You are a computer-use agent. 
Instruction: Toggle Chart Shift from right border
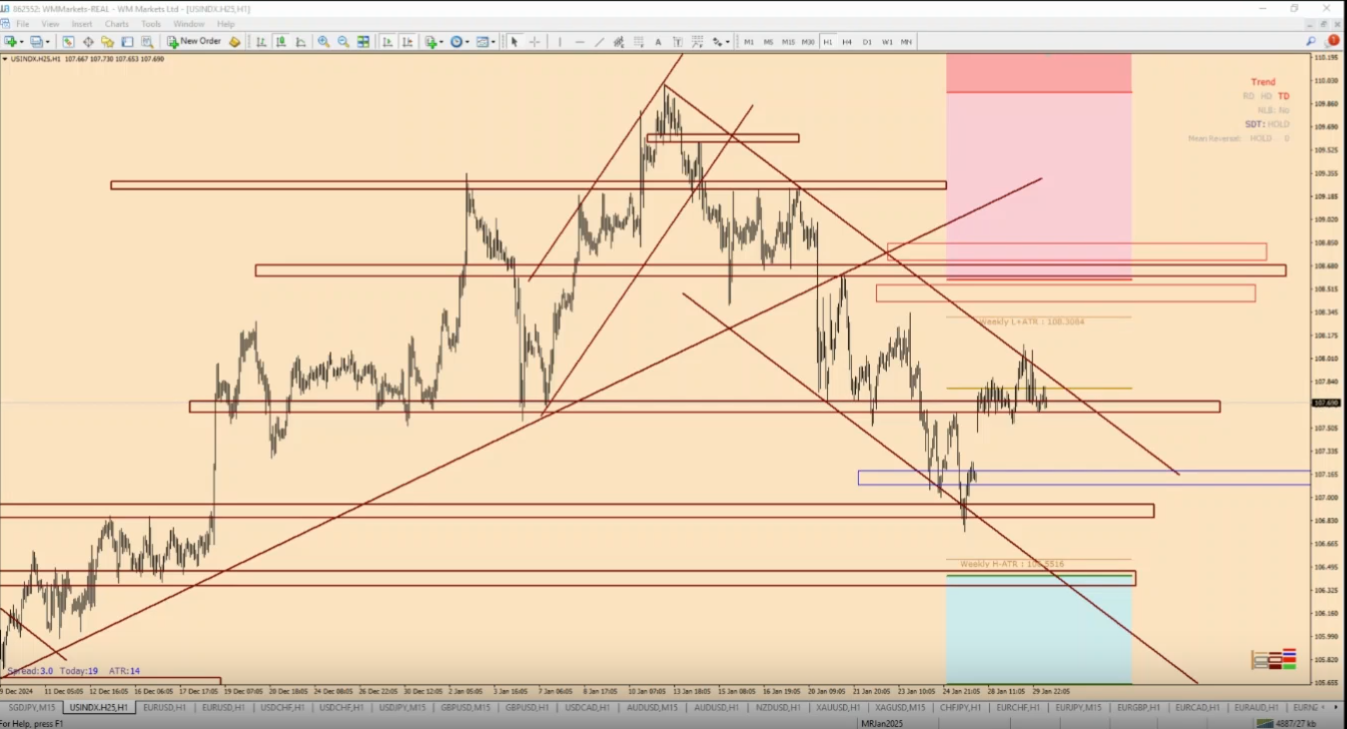pyautogui.click(x=408, y=42)
